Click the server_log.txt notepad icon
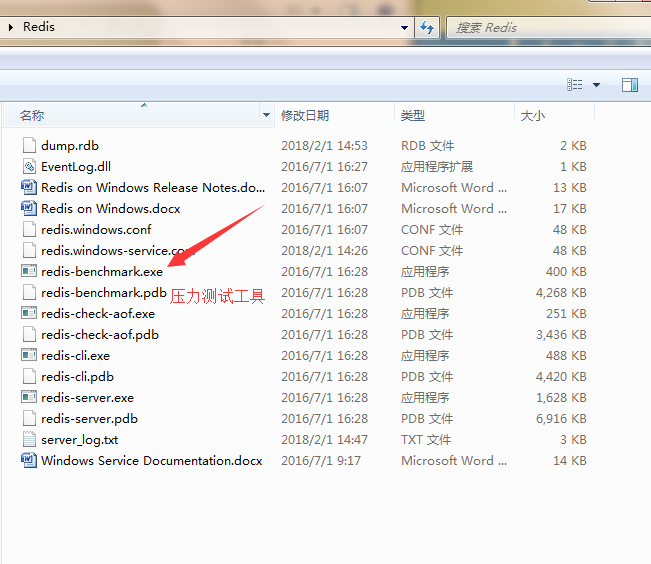 29,439
